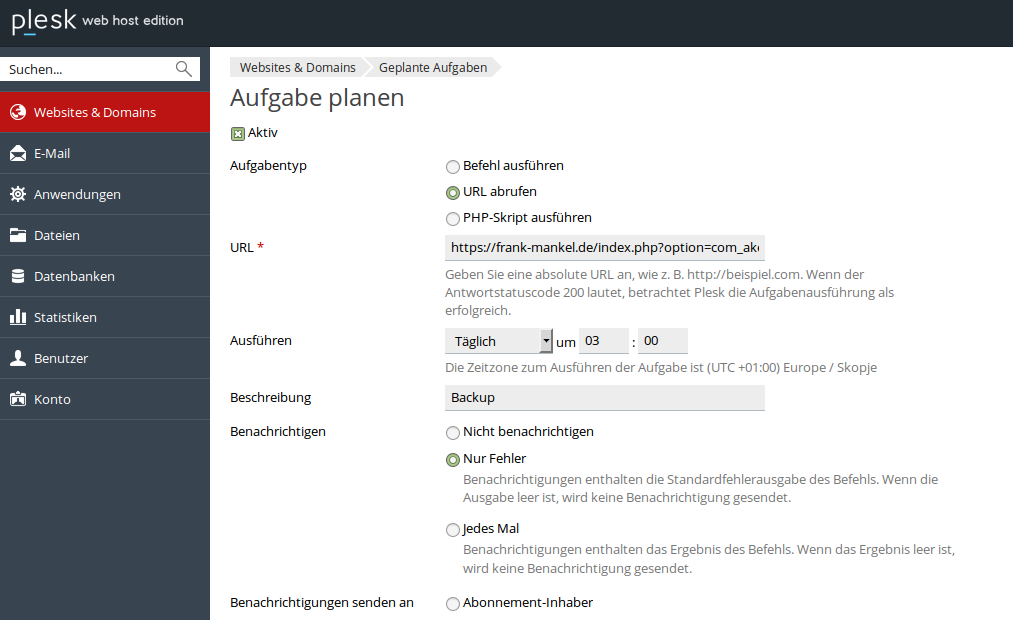
Task: Click the globe icon beside Websites & Domains
Action: pos(18,112)
